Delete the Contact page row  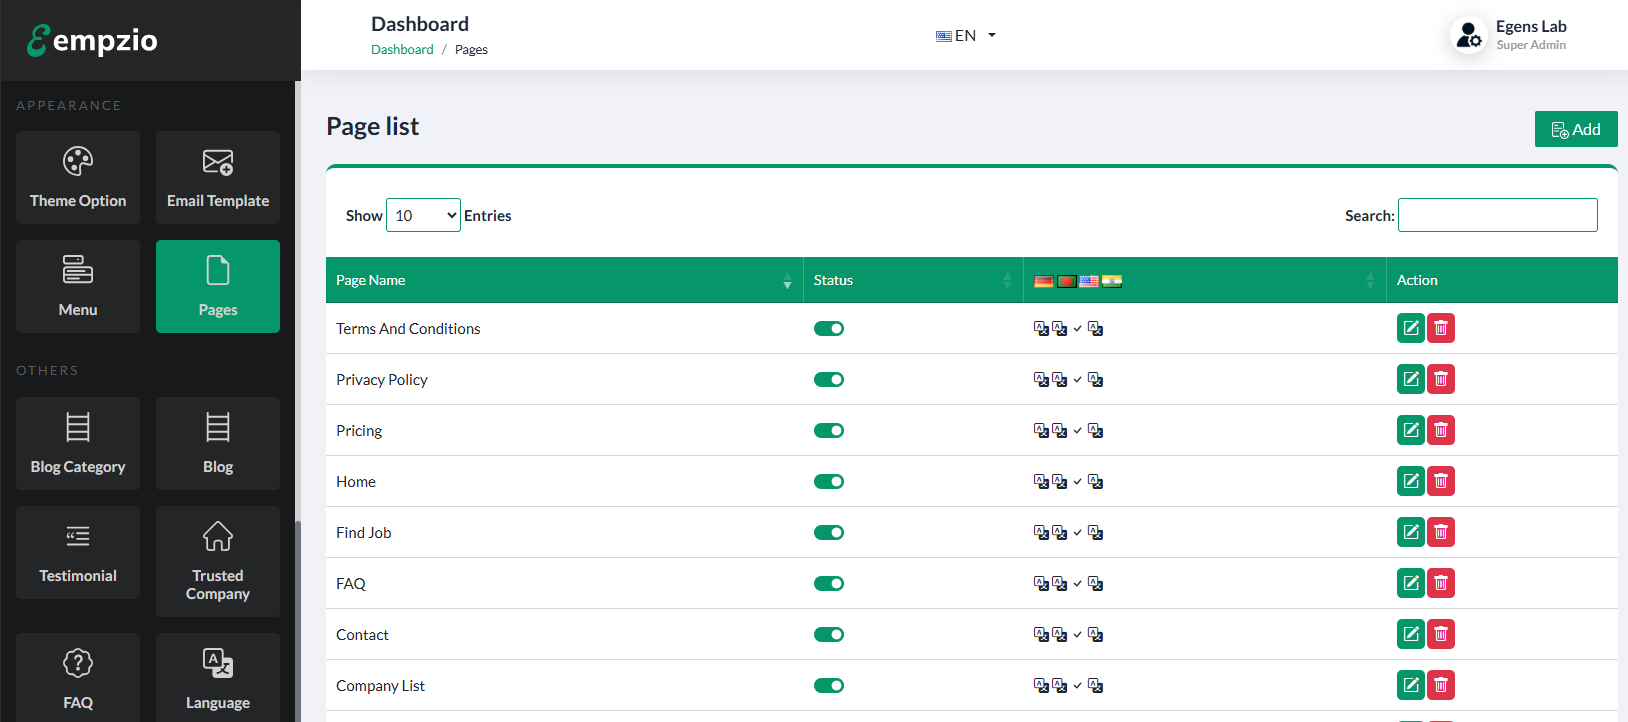click(x=1441, y=634)
